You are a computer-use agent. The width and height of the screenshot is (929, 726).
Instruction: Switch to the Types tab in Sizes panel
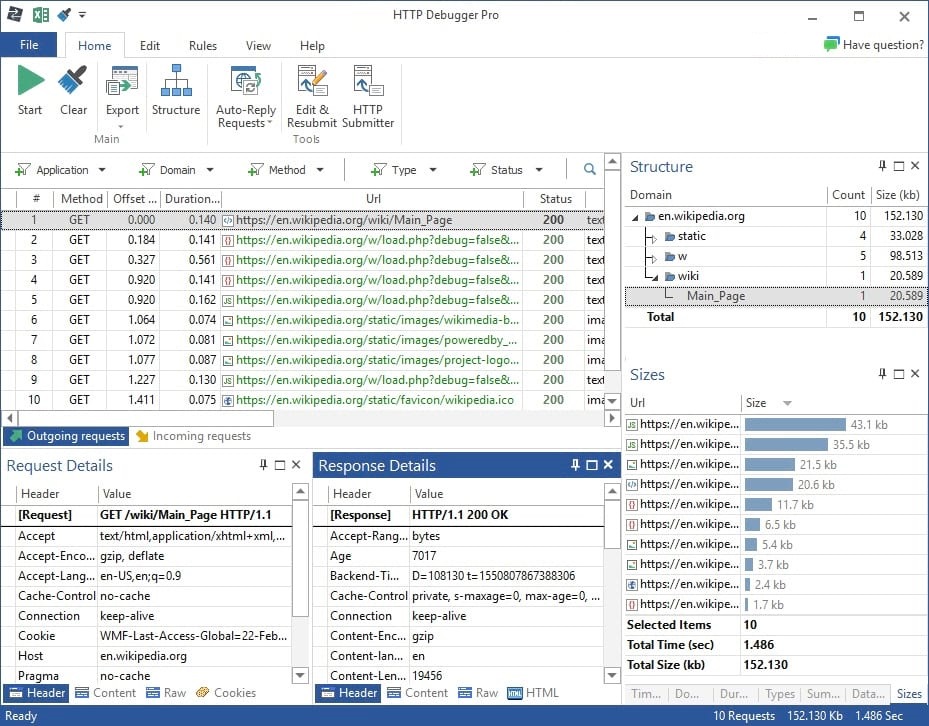(780, 693)
